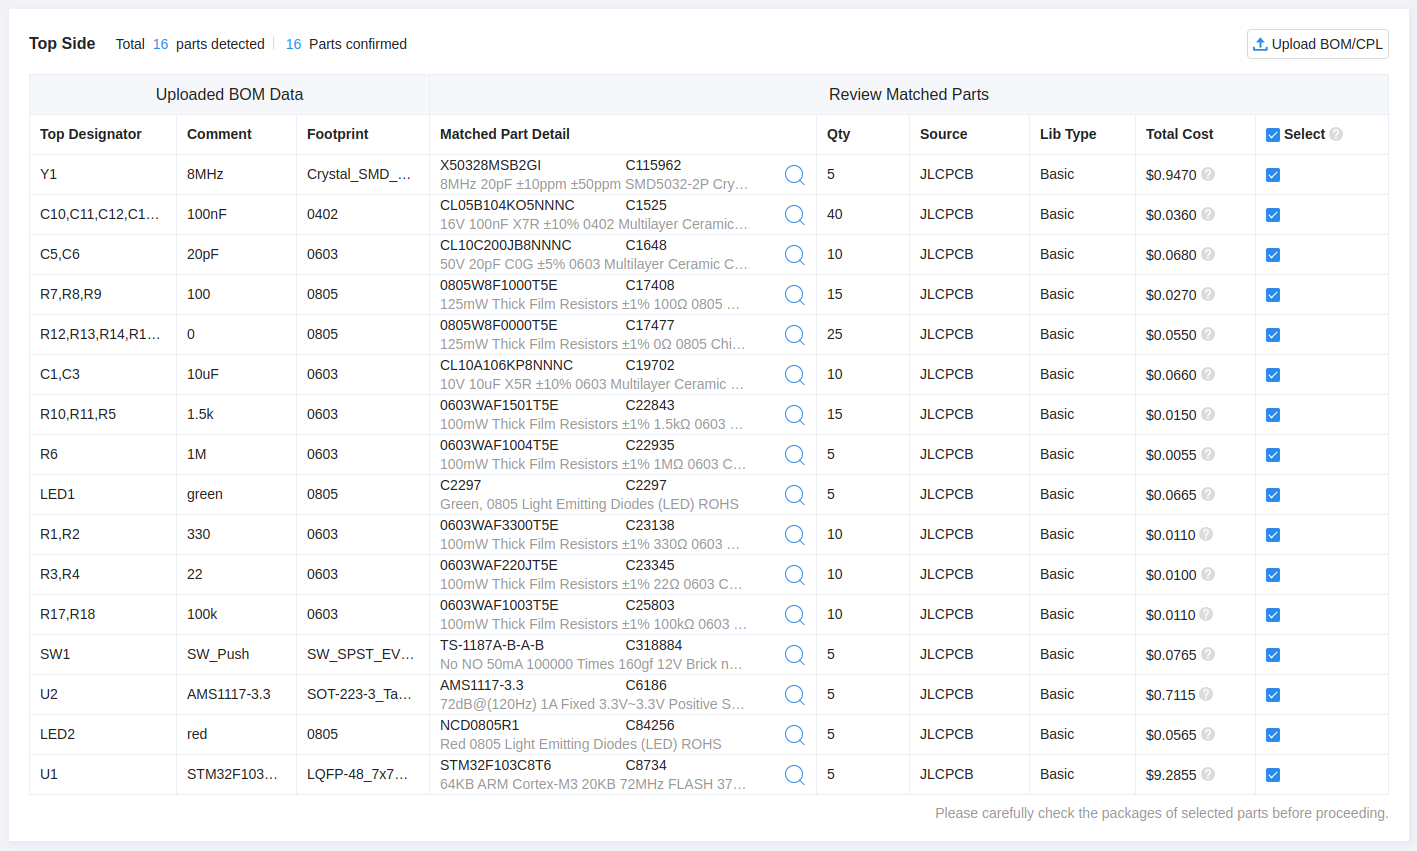
Task: Click the 16 parts detected count
Action: pos(161,44)
